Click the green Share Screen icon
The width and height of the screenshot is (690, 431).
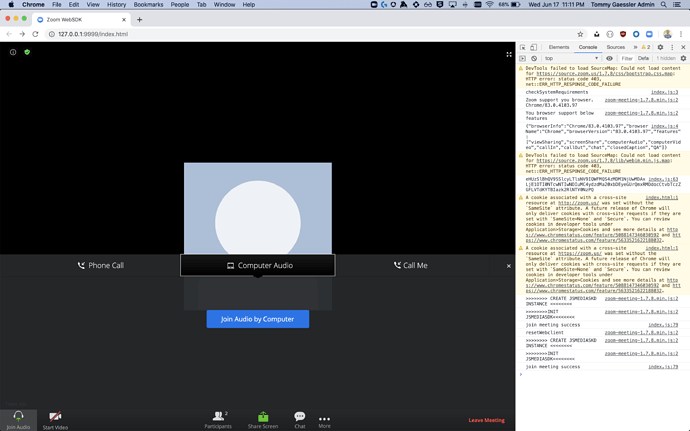263,416
